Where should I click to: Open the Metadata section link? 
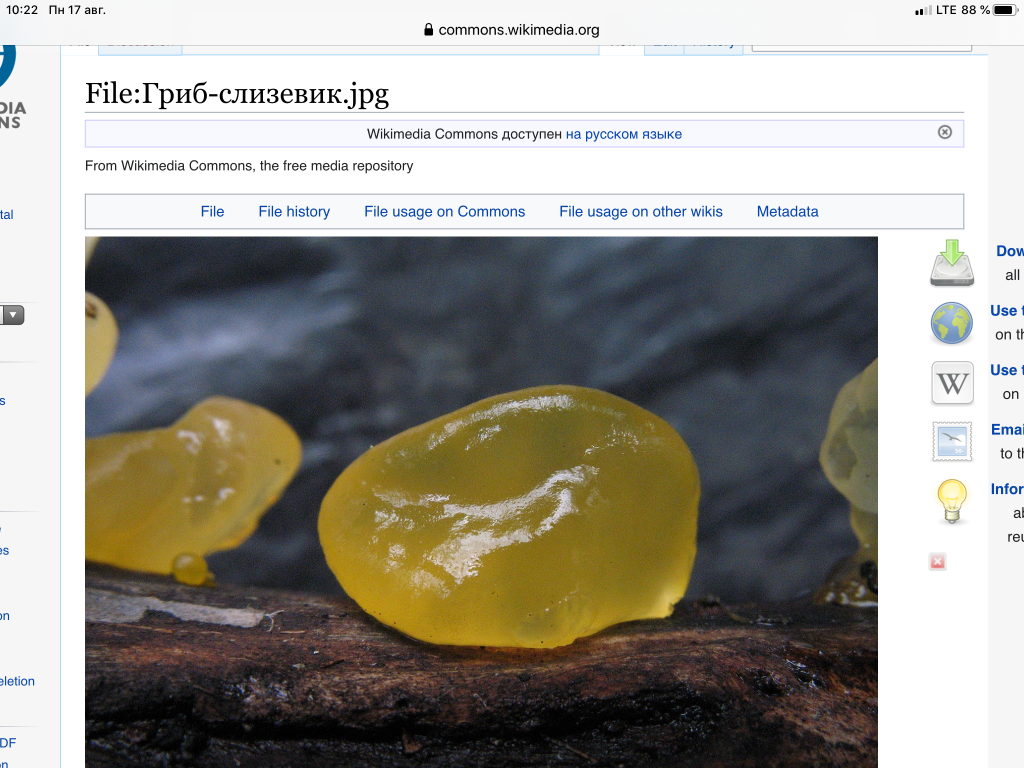[787, 211]
